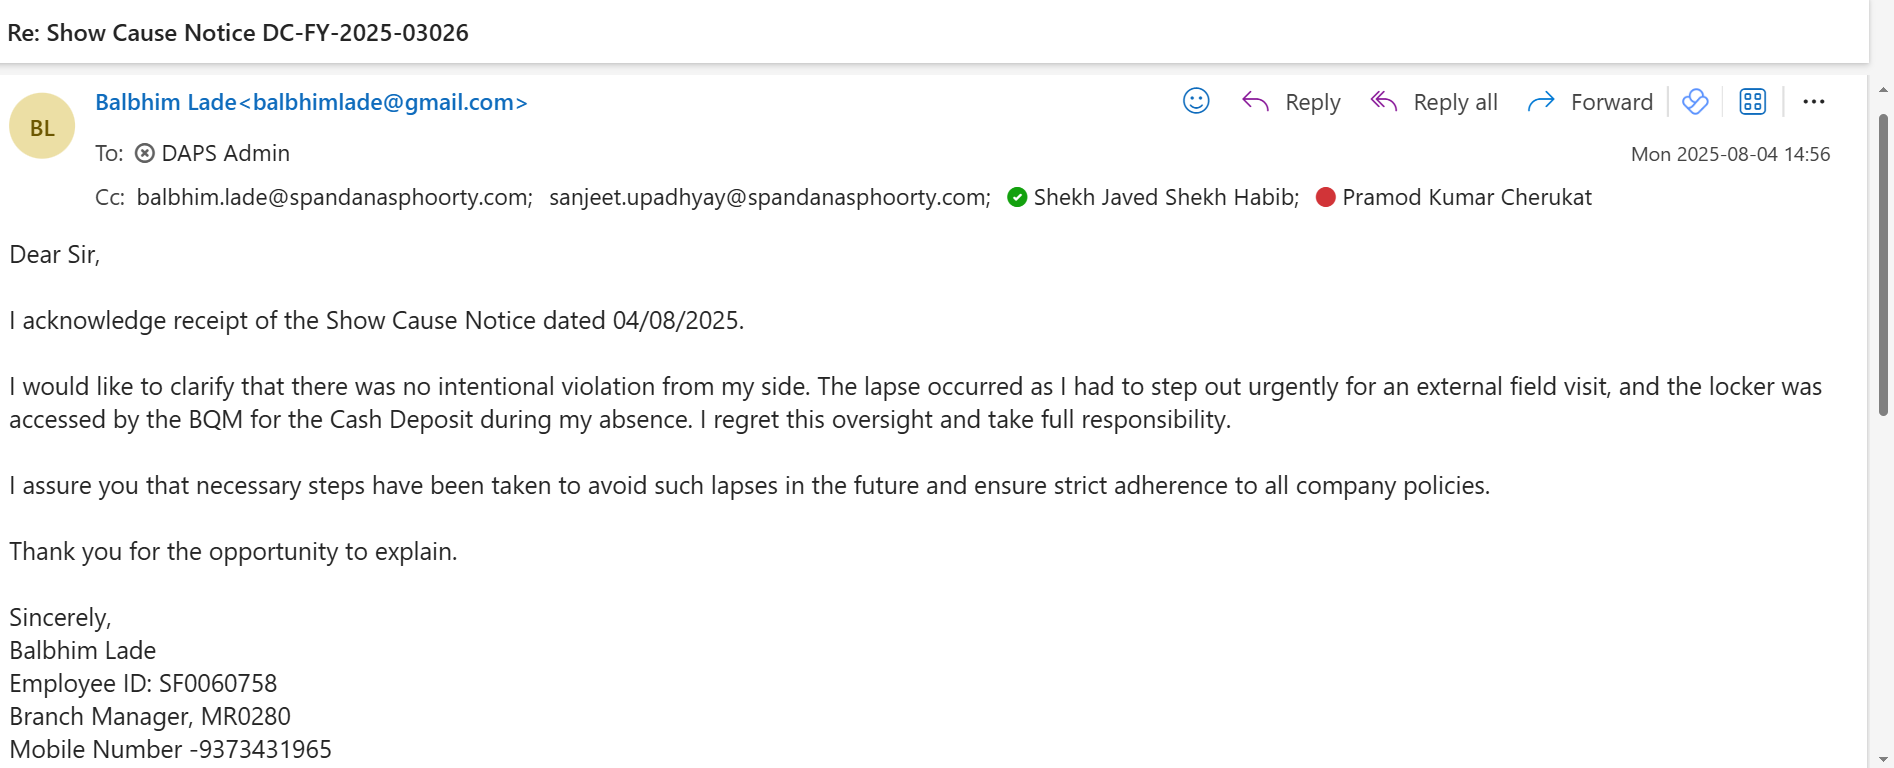This screenshot has width=1894, height=768.
Task: Click the message subject heading
Action: click(238, 32)
